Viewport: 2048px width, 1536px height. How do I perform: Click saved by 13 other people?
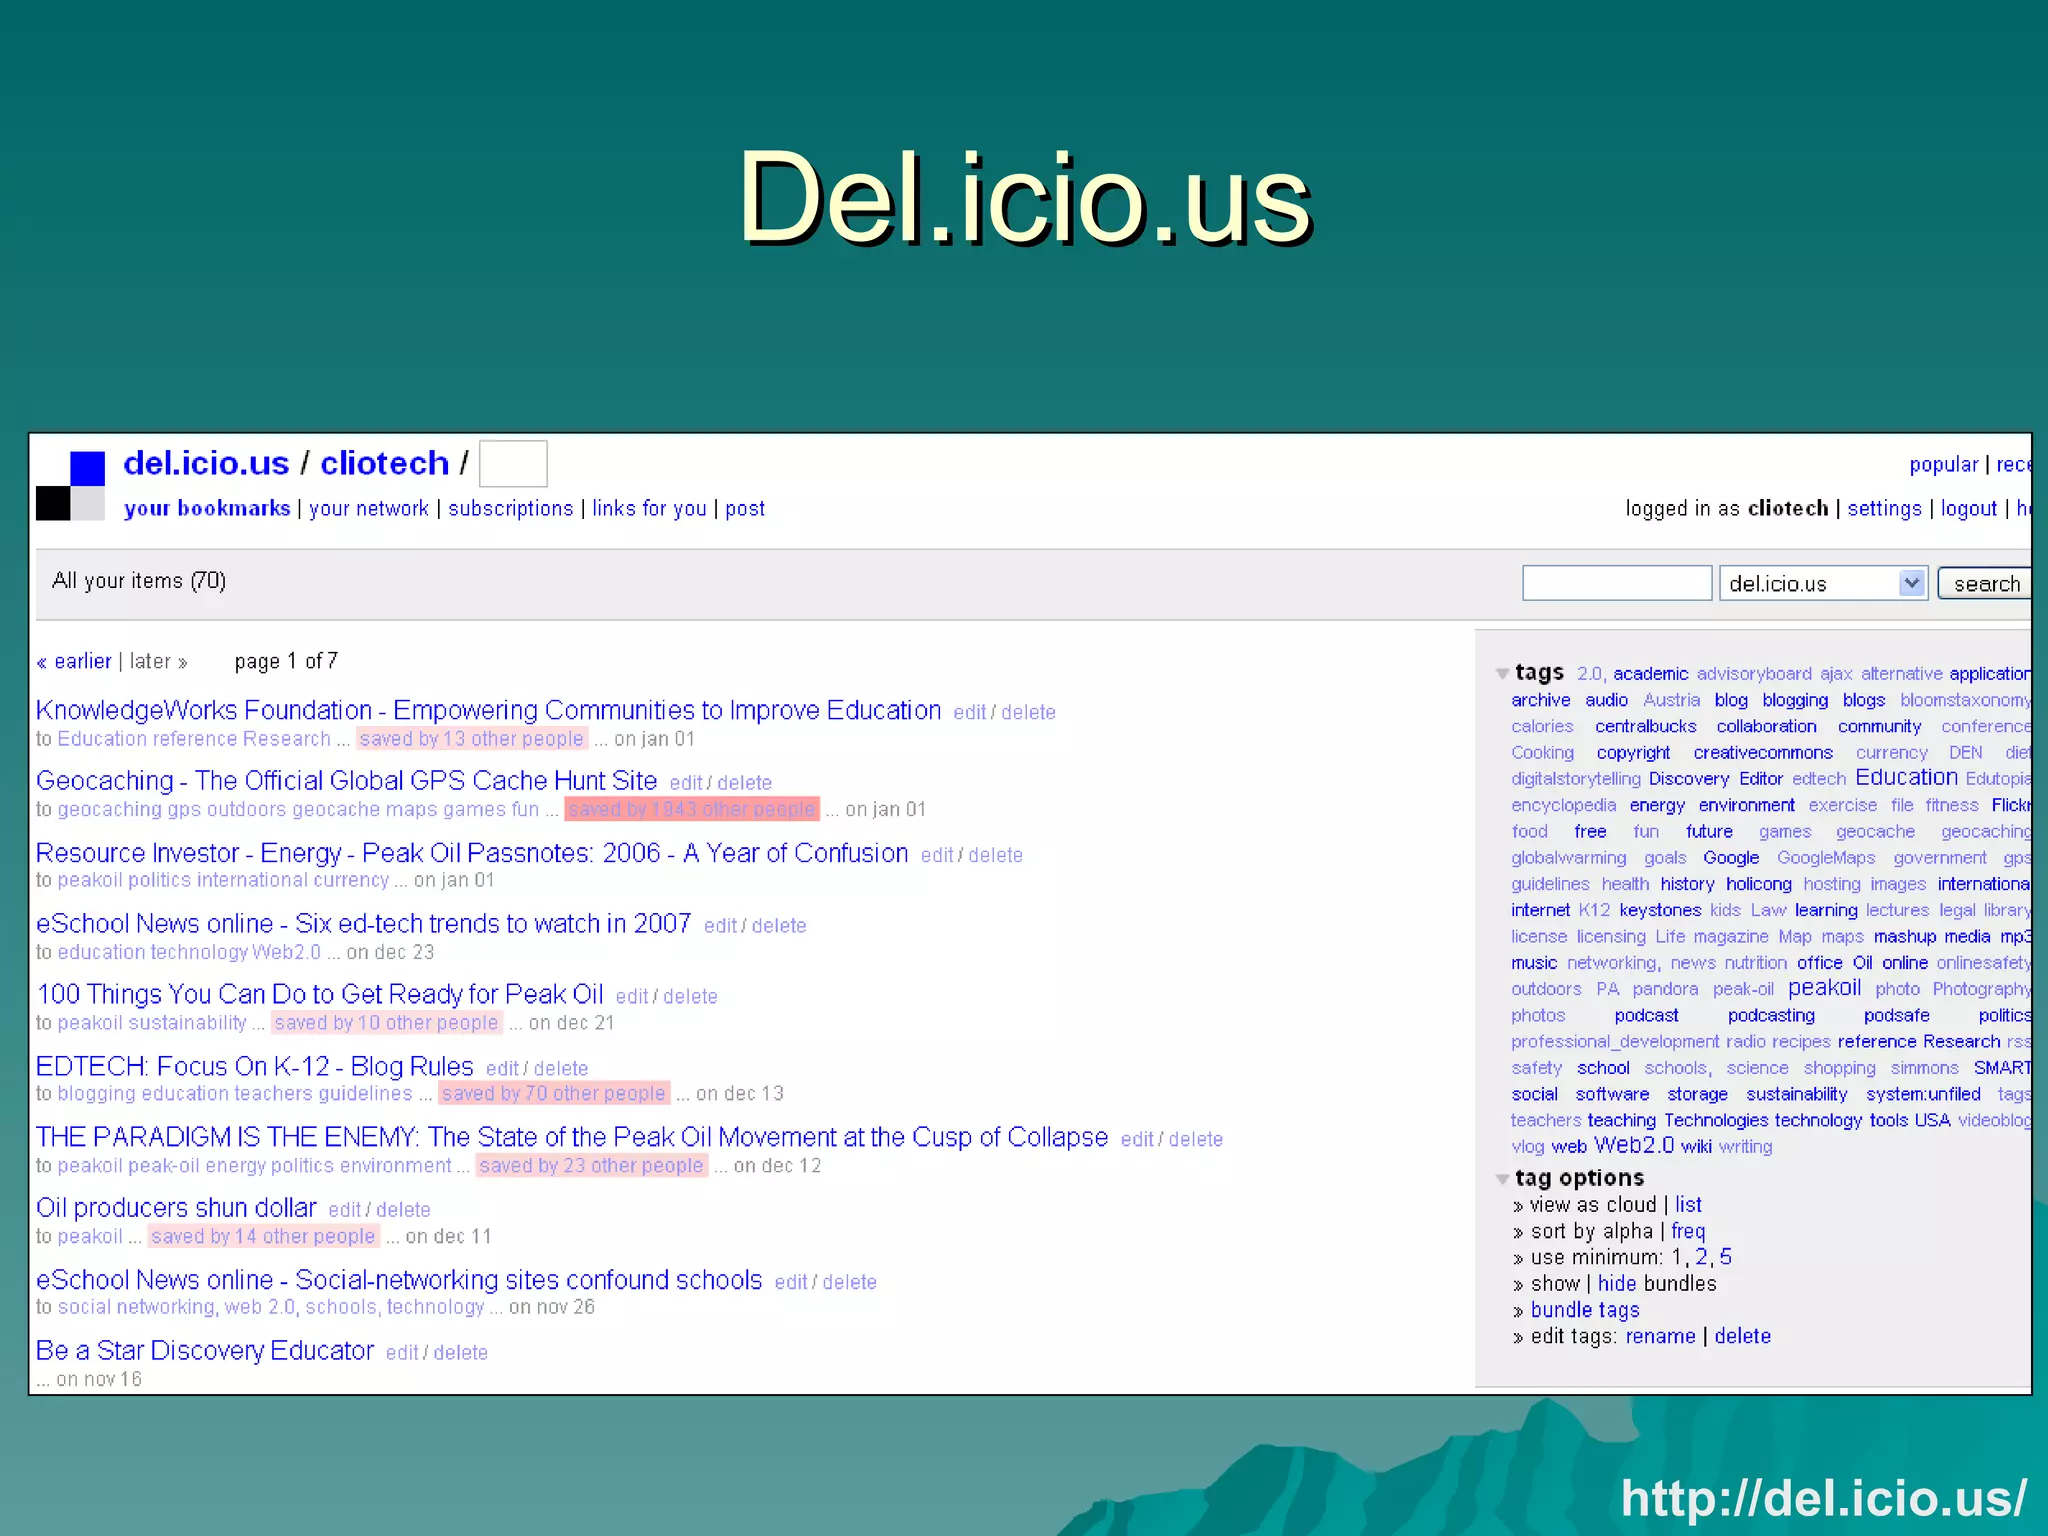coord(471,739)
